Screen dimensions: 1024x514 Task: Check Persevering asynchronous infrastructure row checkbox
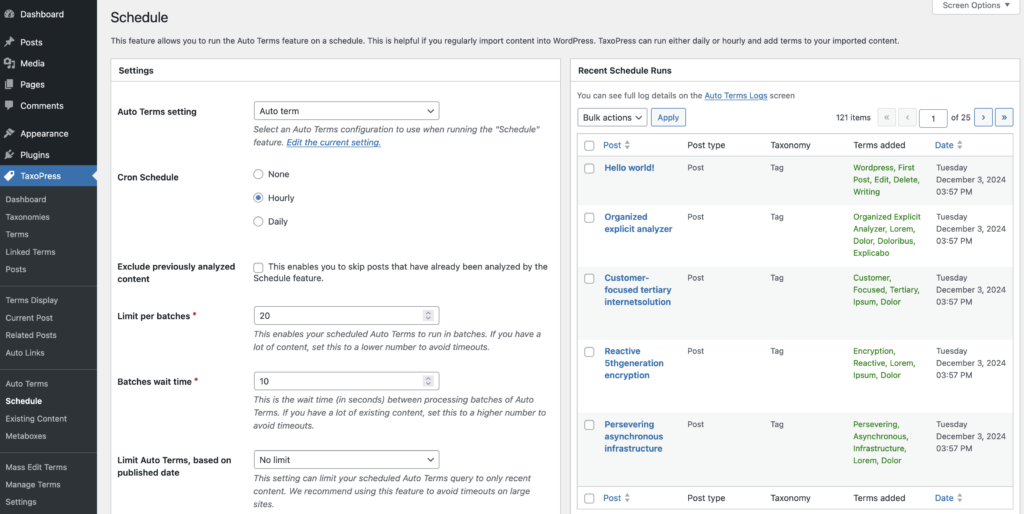click(589, 425)
